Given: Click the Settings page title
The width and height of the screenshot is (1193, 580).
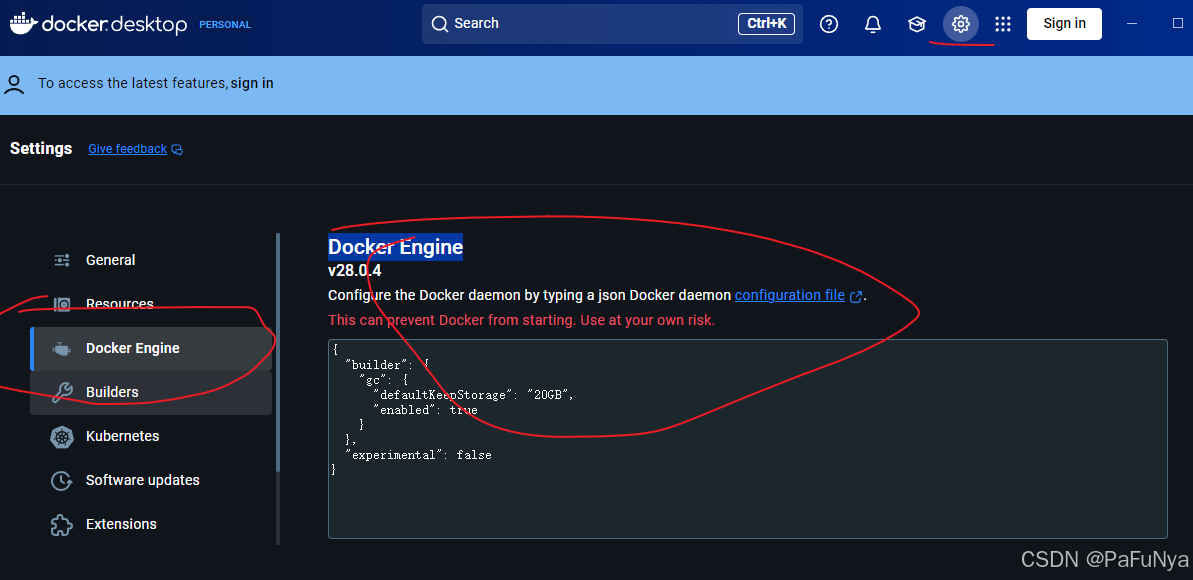Looking at the screenshot, I should click(x=41, y=148).
